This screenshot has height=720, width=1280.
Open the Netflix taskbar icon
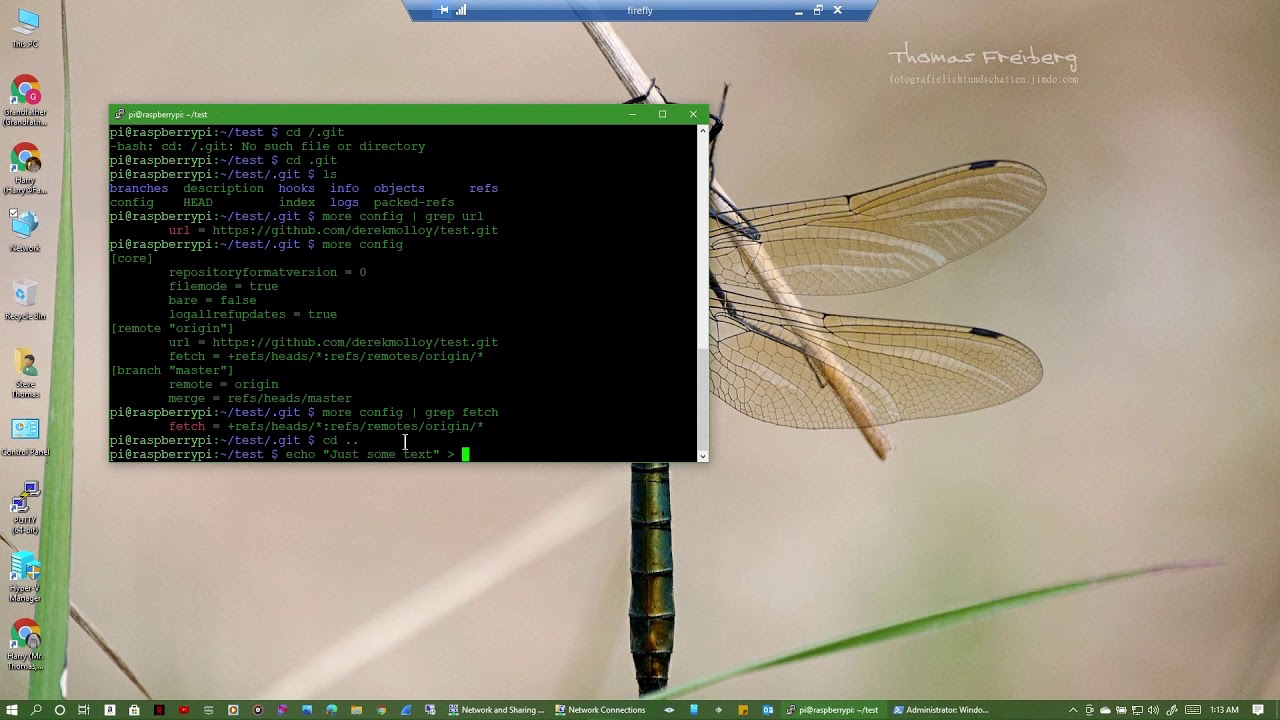coord(159,710)
